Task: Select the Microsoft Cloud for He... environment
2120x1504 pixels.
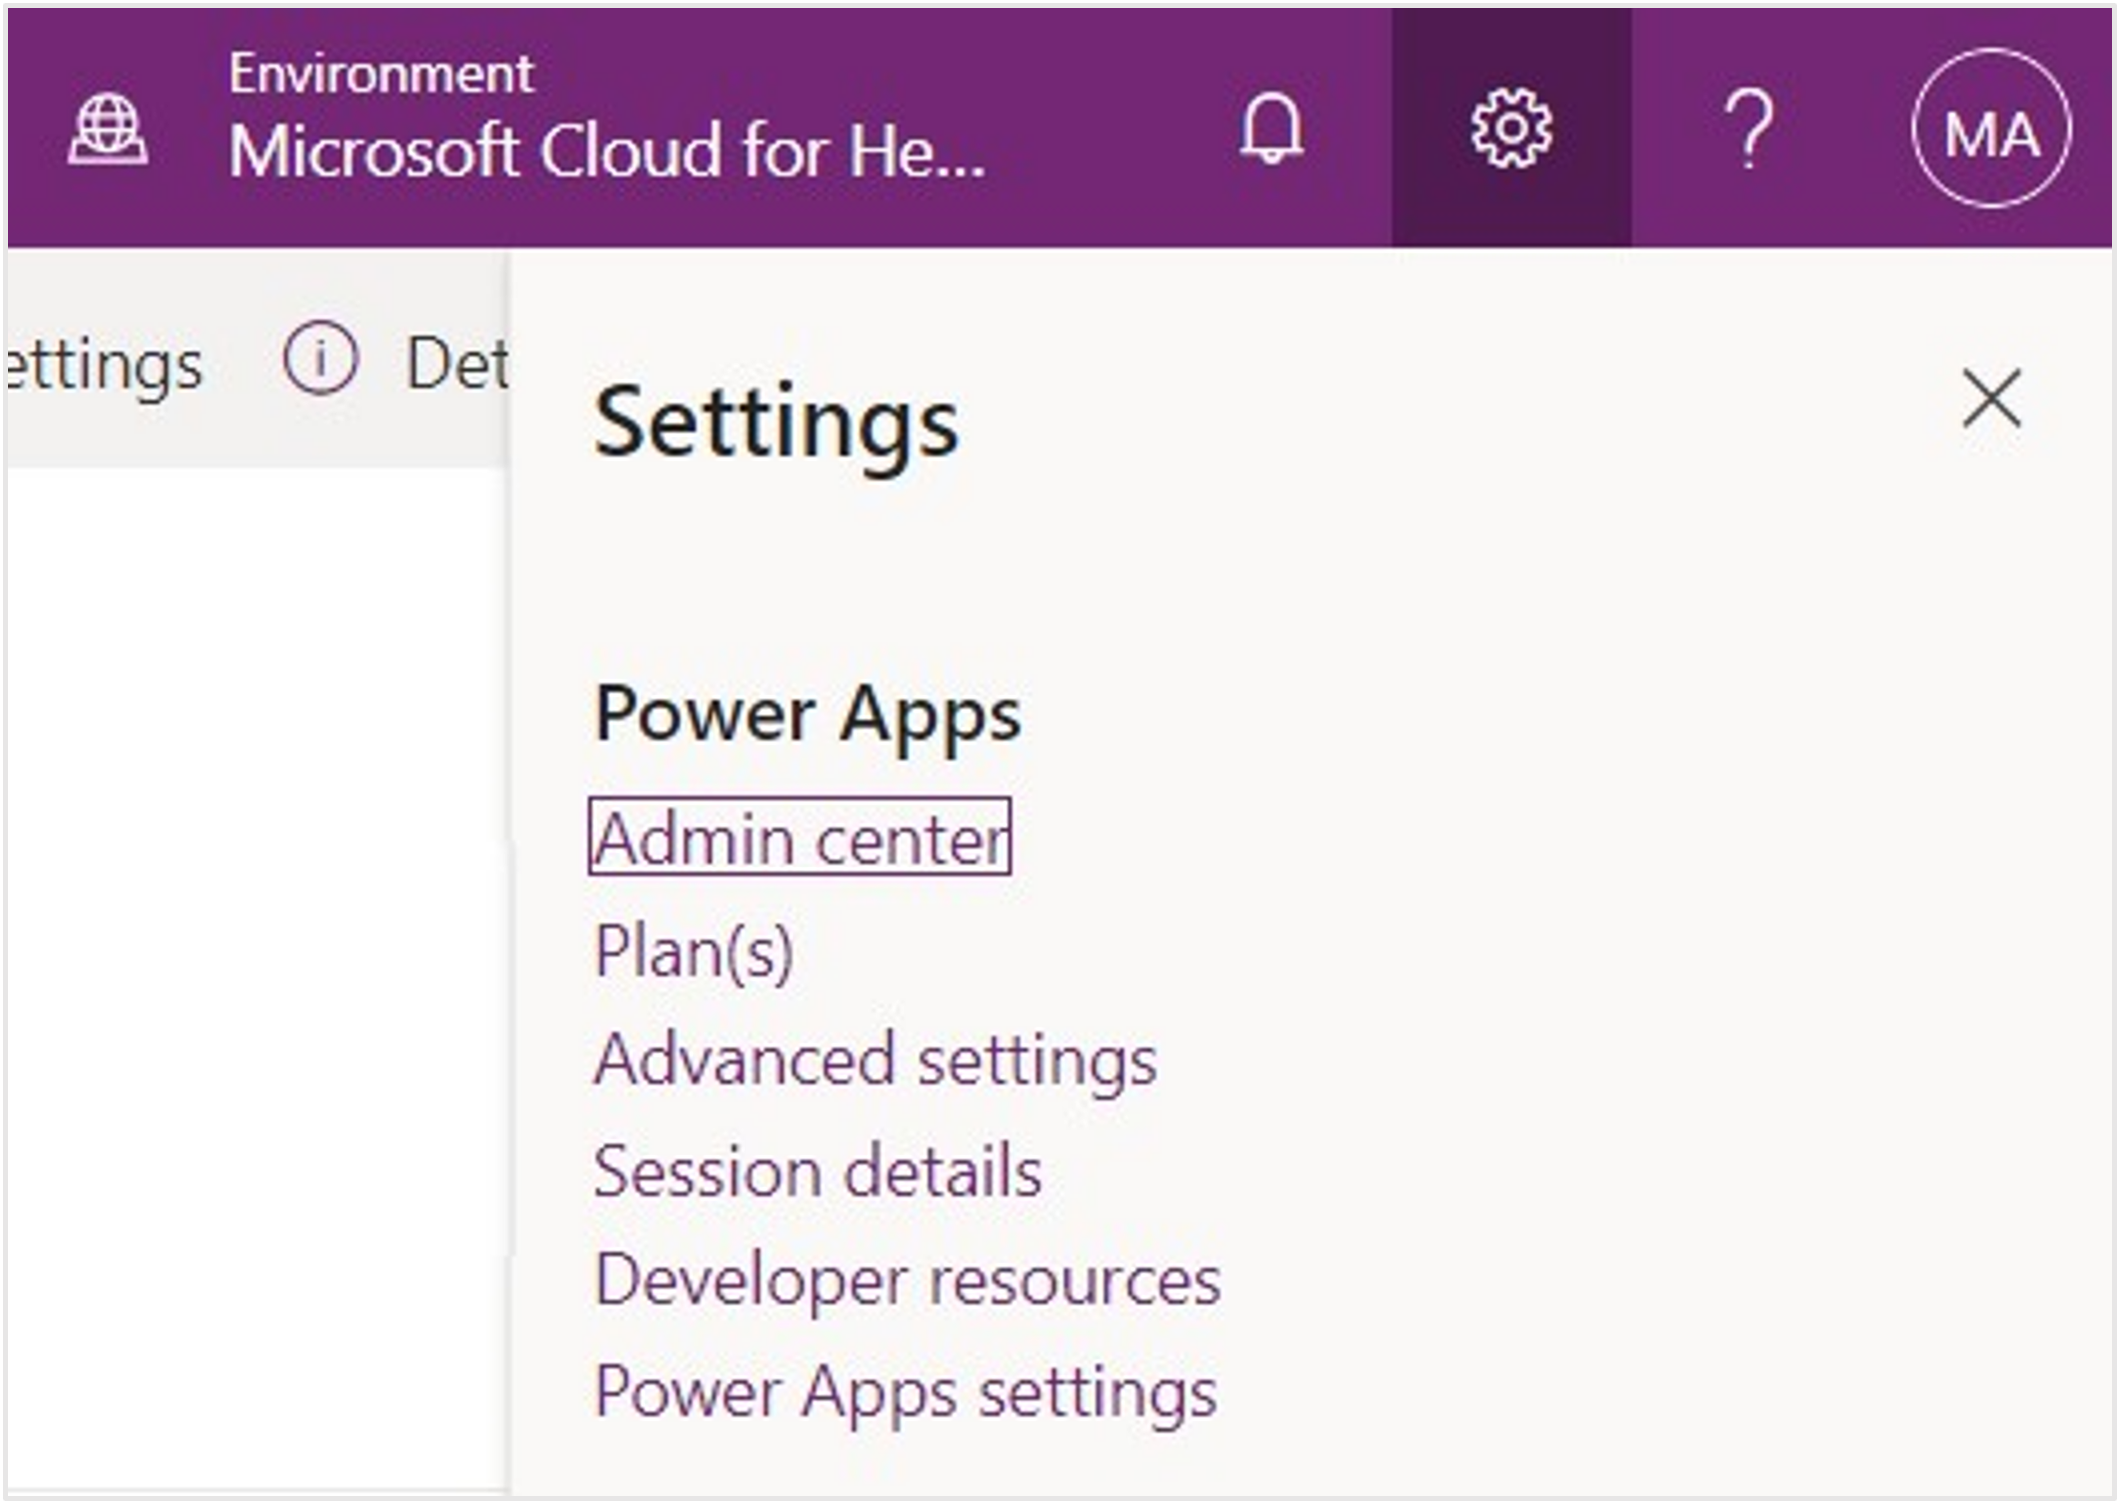Action: pyautogui.click(x=607, y=152)
